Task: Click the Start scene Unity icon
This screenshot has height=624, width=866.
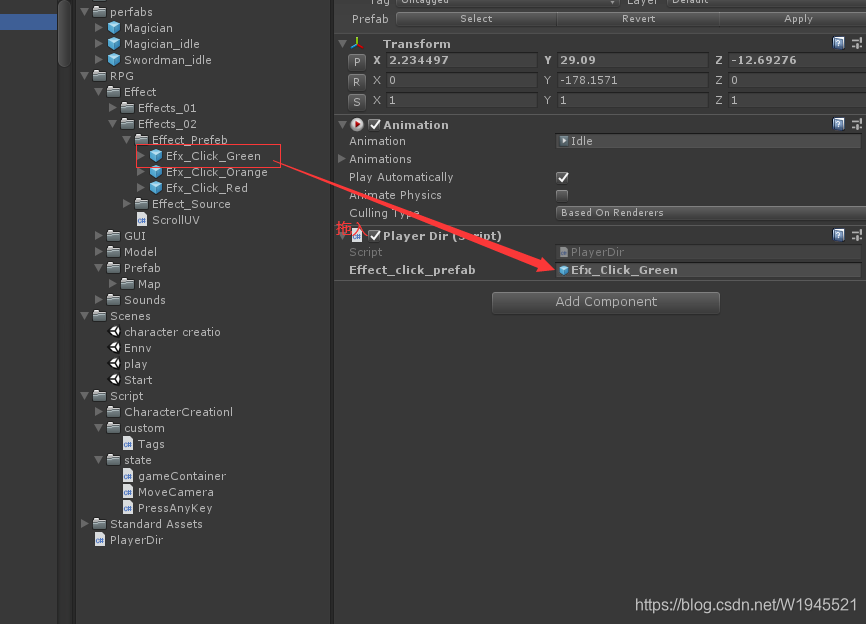Action: coord(114,380)
